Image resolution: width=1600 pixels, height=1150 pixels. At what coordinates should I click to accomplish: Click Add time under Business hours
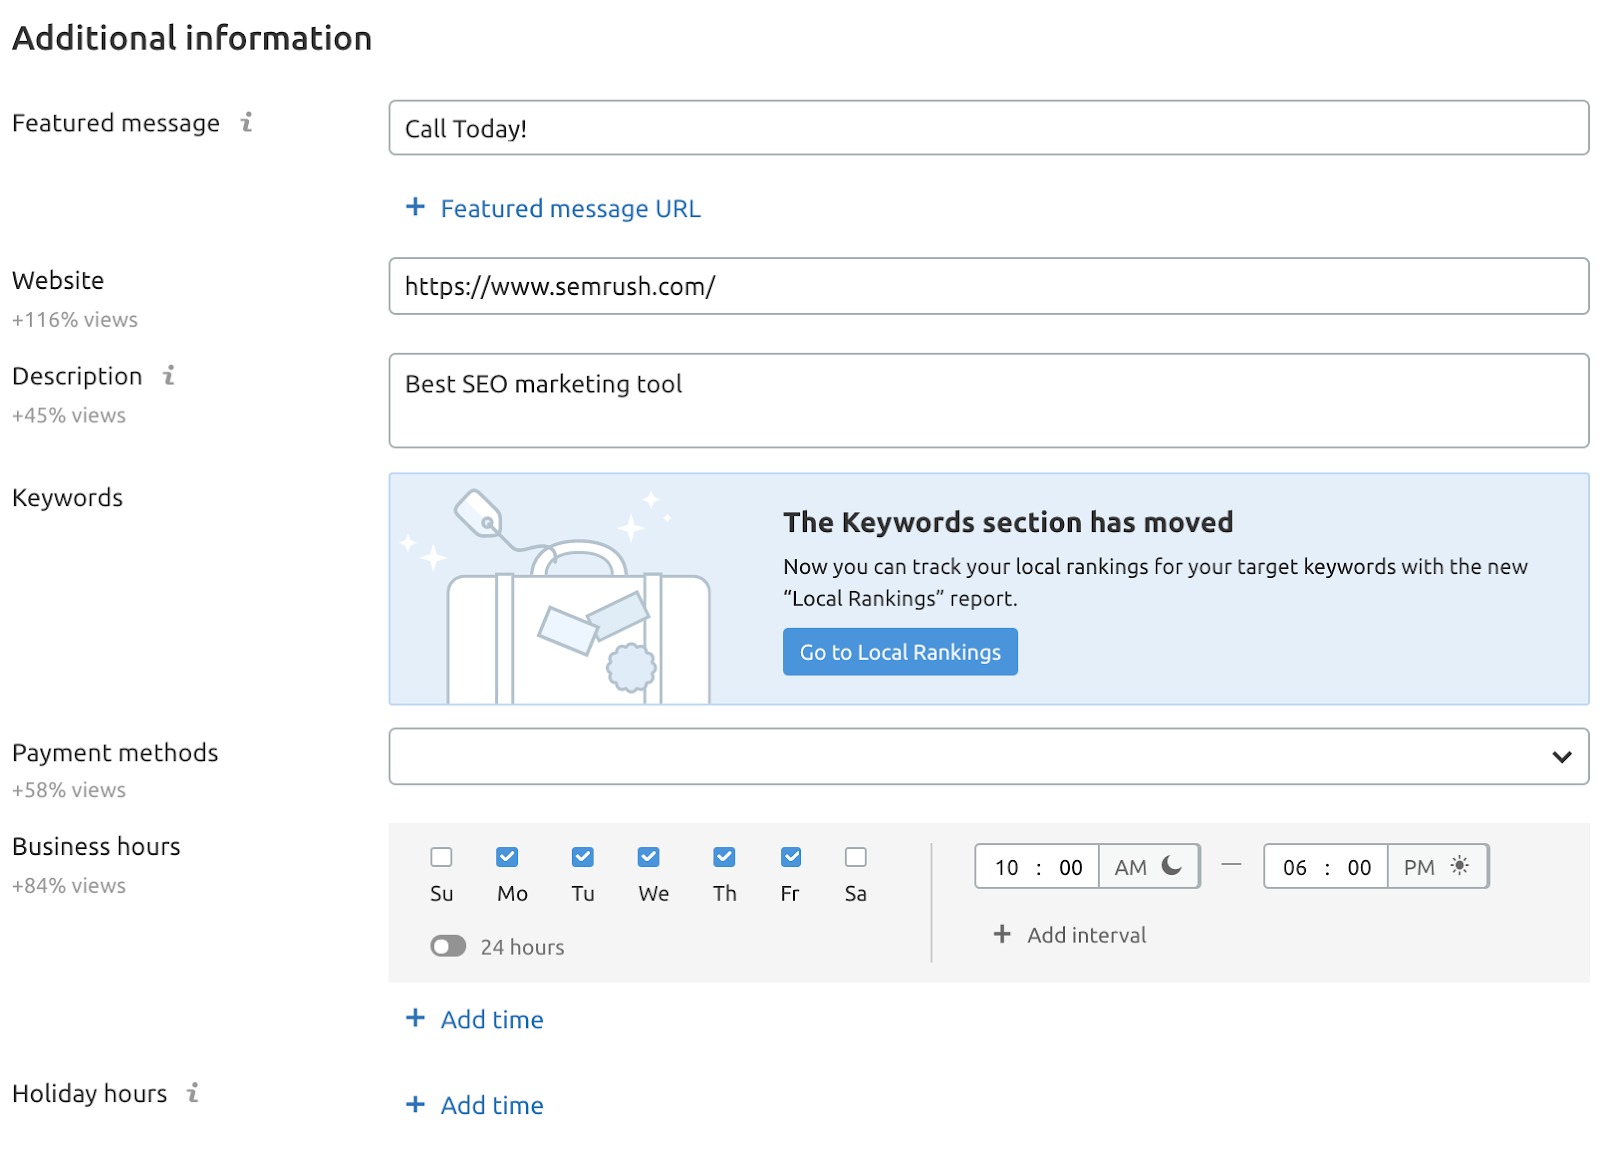[x=492, y=1019]
